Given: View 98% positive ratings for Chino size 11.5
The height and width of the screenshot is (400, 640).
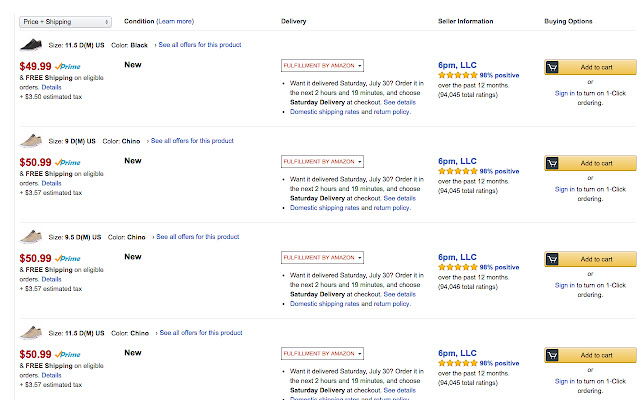Looking at the screenshot, I should click(499, 363).
